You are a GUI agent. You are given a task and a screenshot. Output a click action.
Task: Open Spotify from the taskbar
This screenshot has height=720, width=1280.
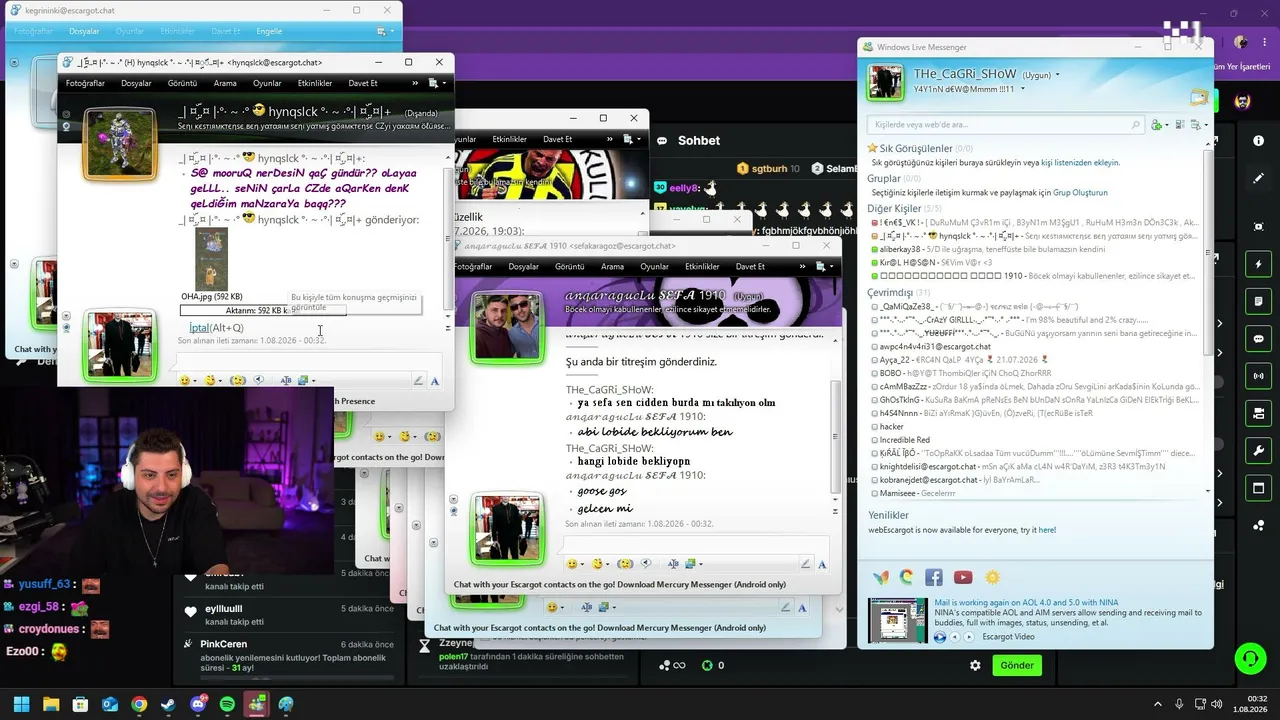227,704
